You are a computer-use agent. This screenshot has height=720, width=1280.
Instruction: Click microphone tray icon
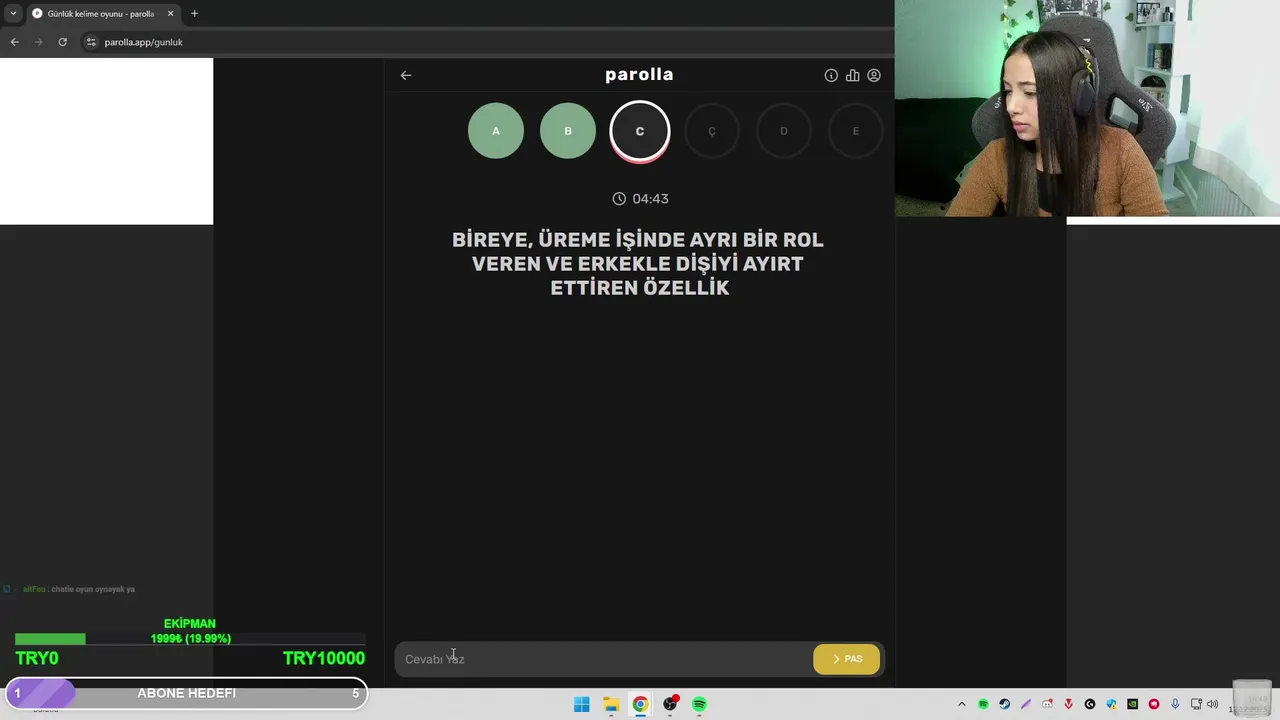[1175, 704]
